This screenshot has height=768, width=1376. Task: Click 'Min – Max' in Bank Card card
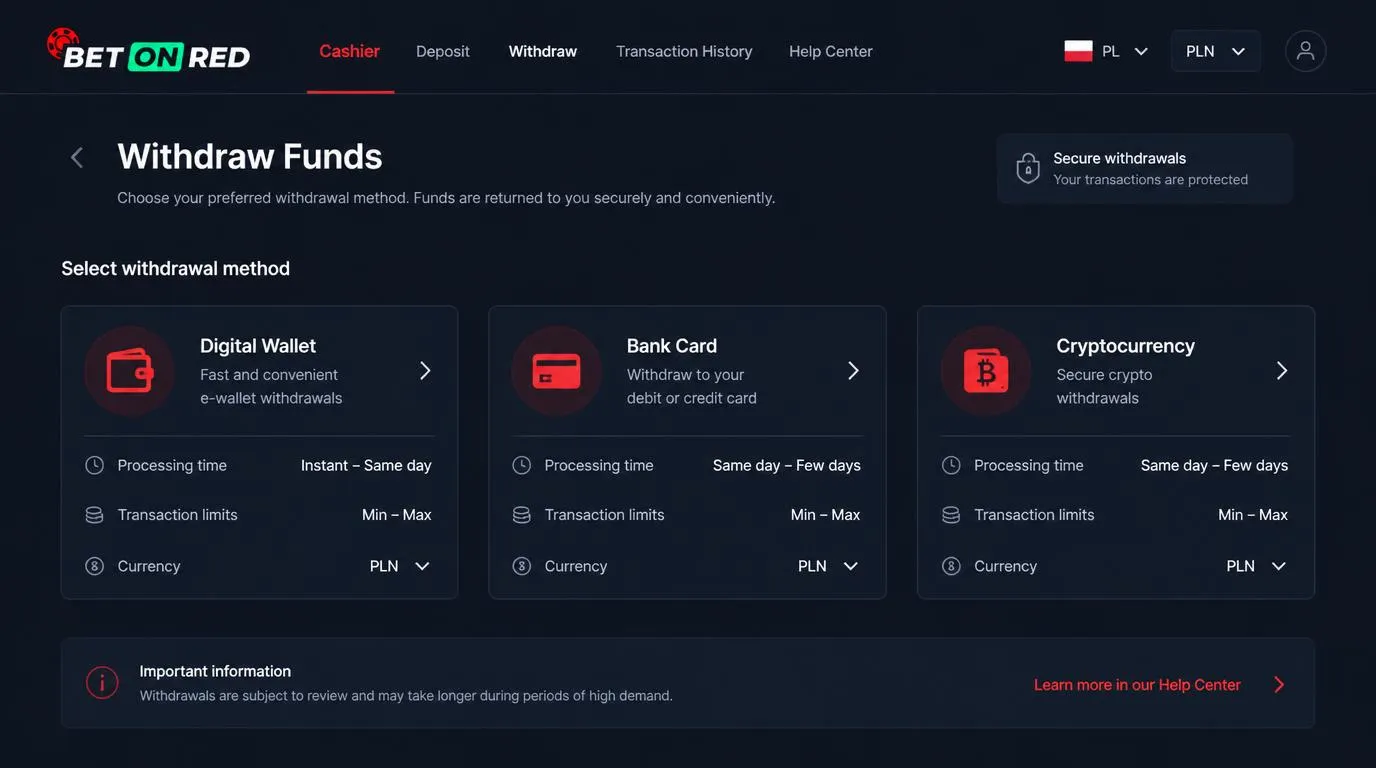point(826,515)
